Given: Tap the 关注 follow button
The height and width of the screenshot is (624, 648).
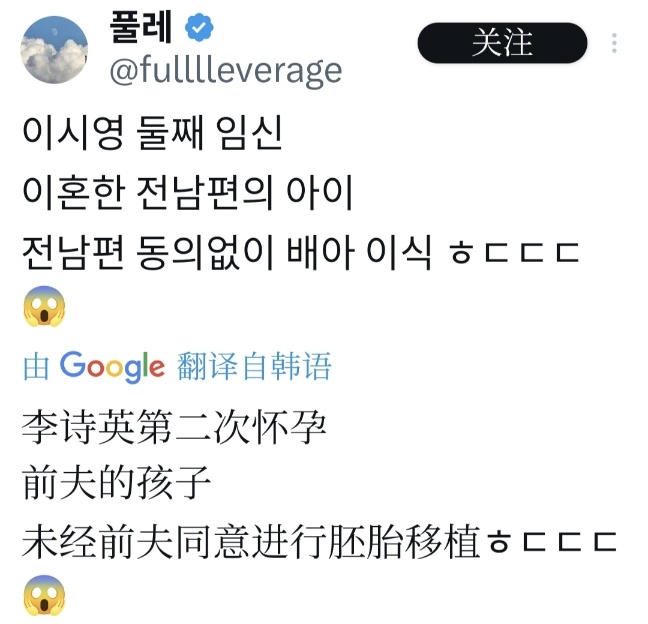Looking at the screenshot, I should click(x=502, y=43).
